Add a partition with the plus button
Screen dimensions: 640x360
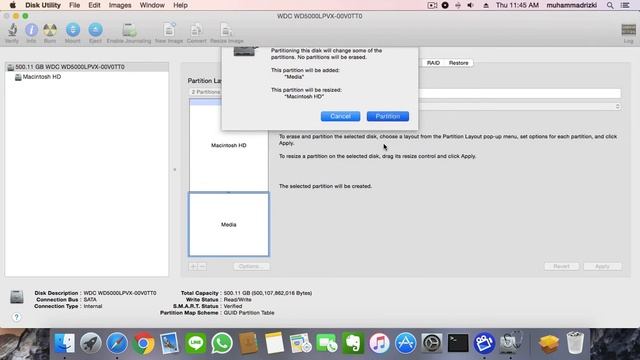[x=193, y=267]
